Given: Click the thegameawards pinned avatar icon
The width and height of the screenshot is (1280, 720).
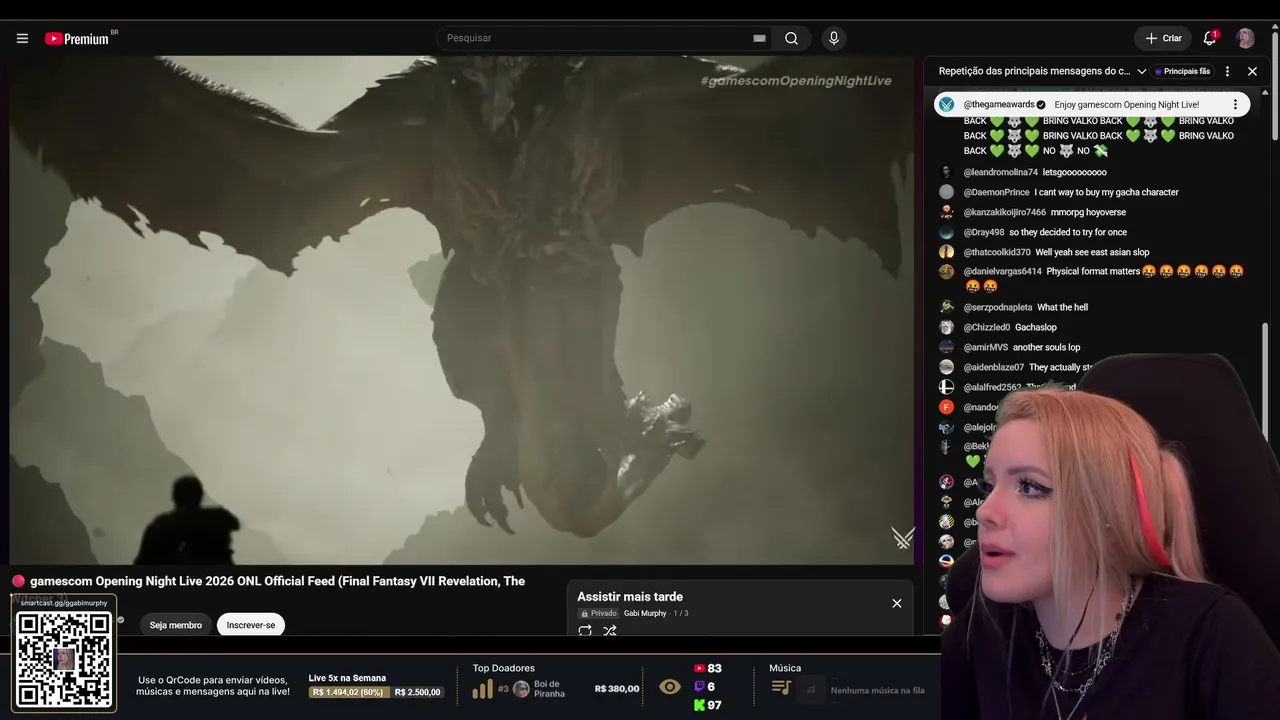Looking at the screenshot, I should [946, 105].
